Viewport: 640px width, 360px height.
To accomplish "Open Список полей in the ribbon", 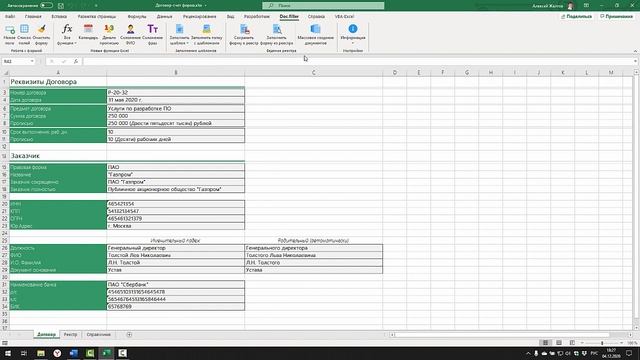I will [24, 34].
